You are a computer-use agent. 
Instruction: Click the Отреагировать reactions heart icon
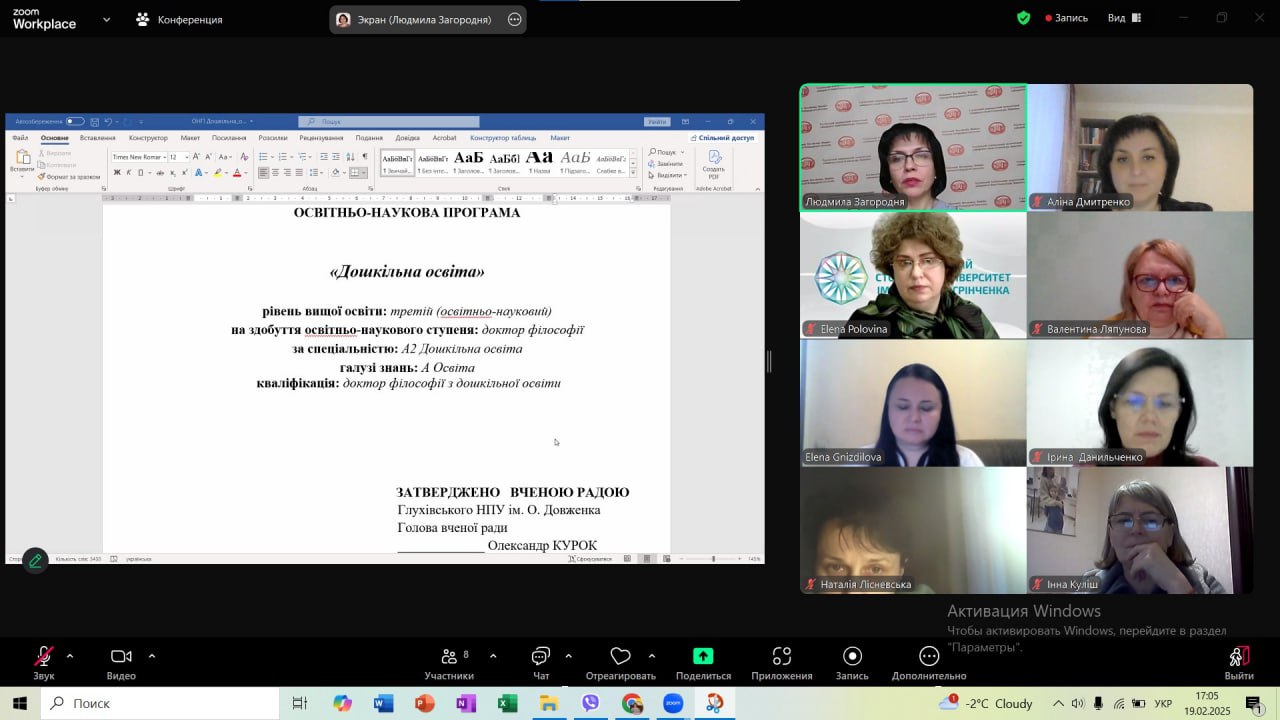click(x=620, y=657)
